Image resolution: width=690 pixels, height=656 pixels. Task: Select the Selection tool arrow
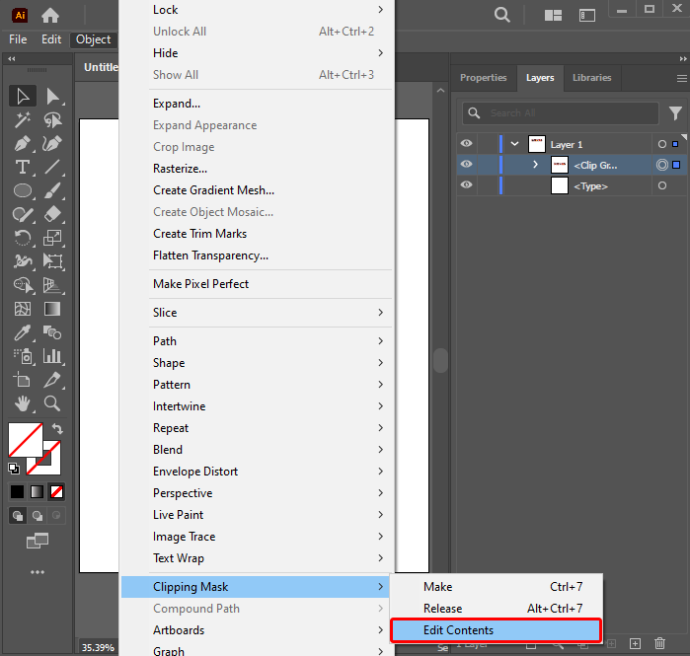coord(22,96)
